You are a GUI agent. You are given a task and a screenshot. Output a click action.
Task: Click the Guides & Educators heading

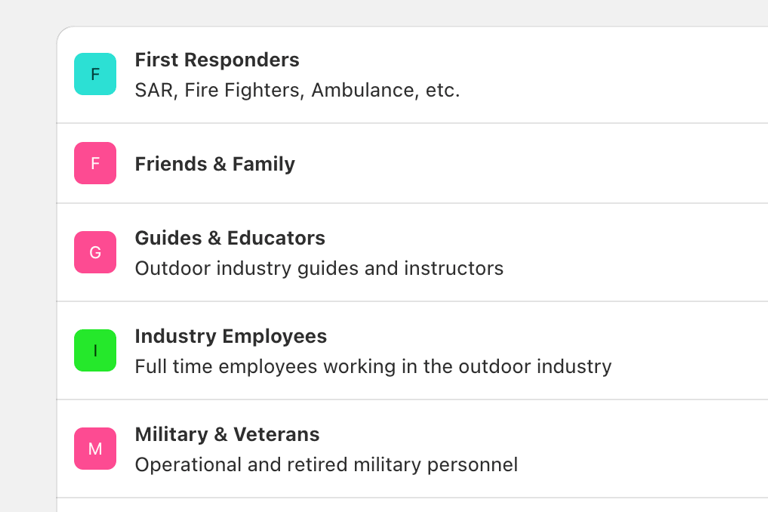(230, 238)
